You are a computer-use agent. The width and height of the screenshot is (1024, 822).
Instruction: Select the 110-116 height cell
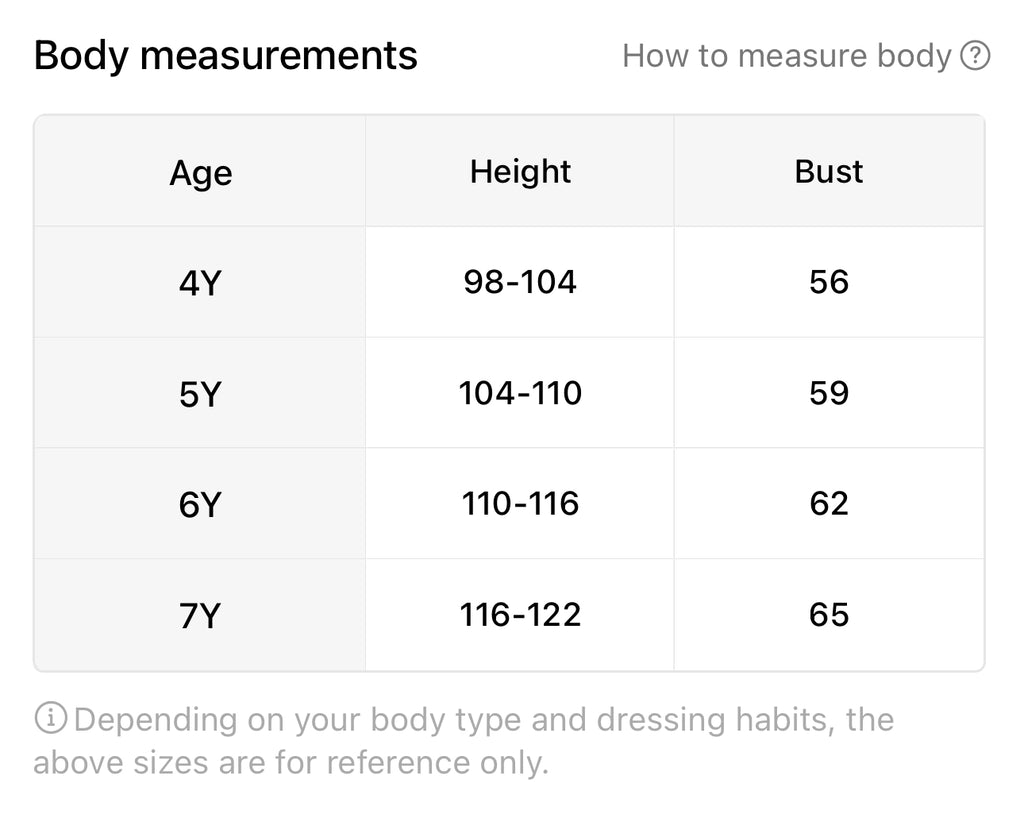520,504
